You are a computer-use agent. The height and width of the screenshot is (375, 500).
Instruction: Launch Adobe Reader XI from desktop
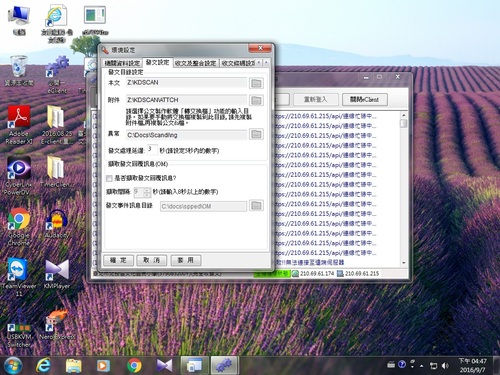click(19, 125)
